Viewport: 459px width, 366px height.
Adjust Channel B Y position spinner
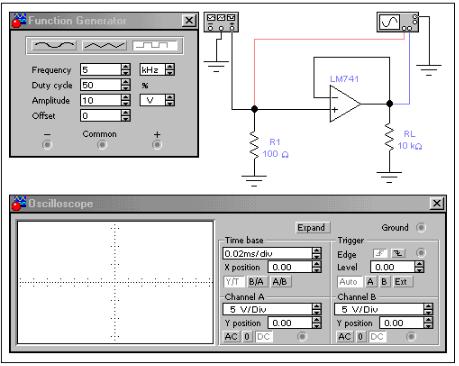point(428,323)
